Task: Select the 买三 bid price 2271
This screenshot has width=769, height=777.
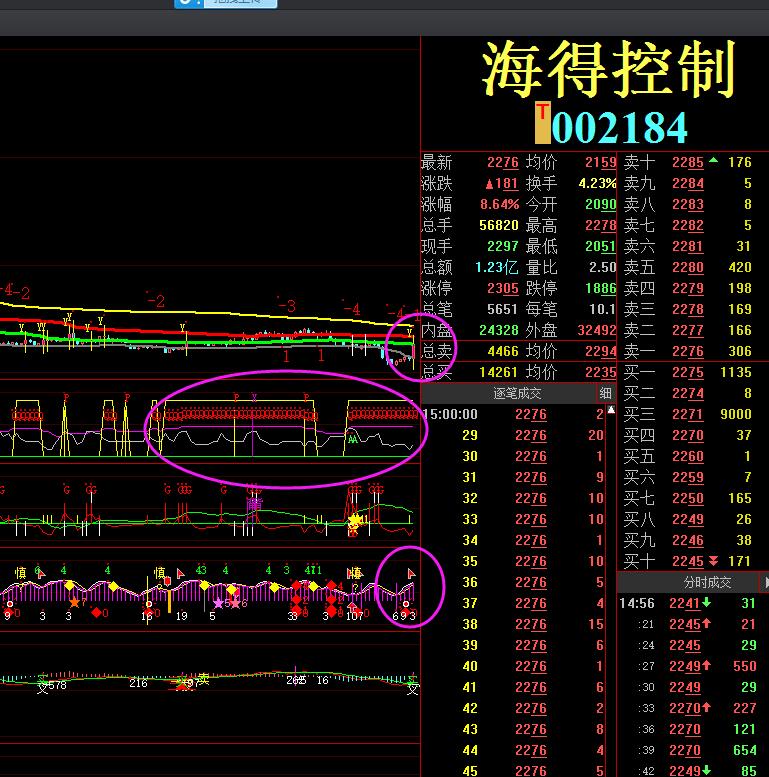Action: pos(688,414)
